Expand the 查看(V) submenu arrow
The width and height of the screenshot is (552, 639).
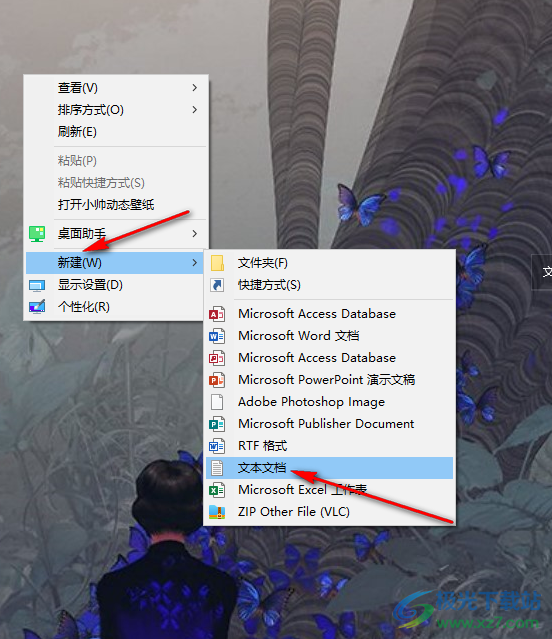pyautogui.click(x=195, y=88)
